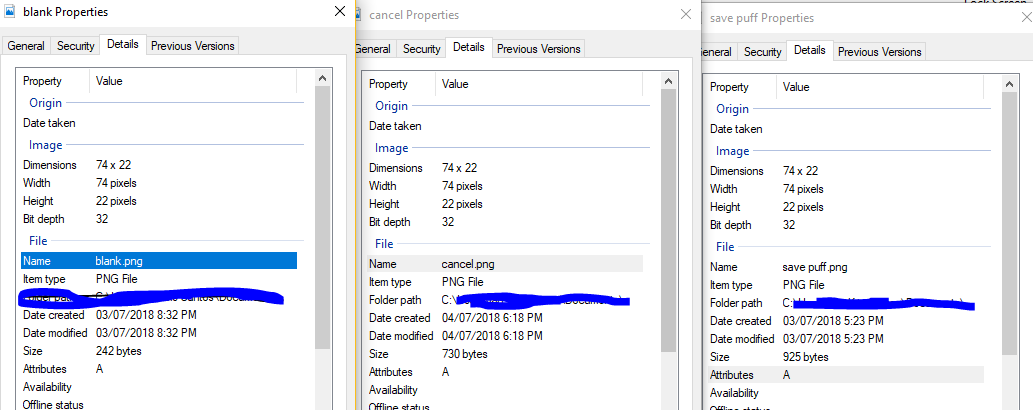The image size is (1033, 410).
Task: Open Security tab in blank Properties
Action: tap(75, 46)
